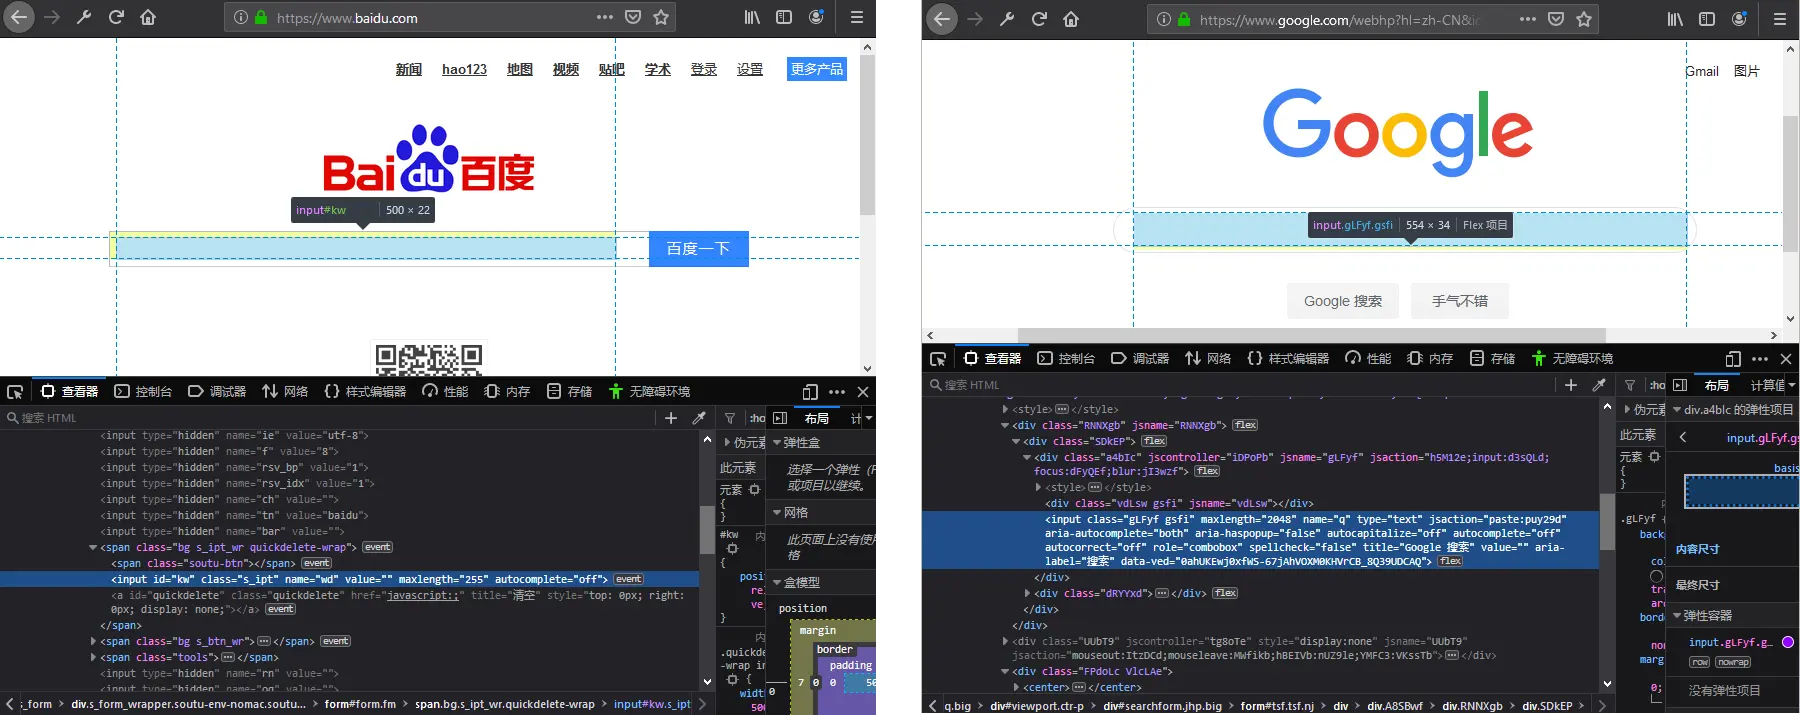This screenshot has height=715, width=1800.
Task: Expand div UUbT9 node in Google devtools
Action: 1005,641
